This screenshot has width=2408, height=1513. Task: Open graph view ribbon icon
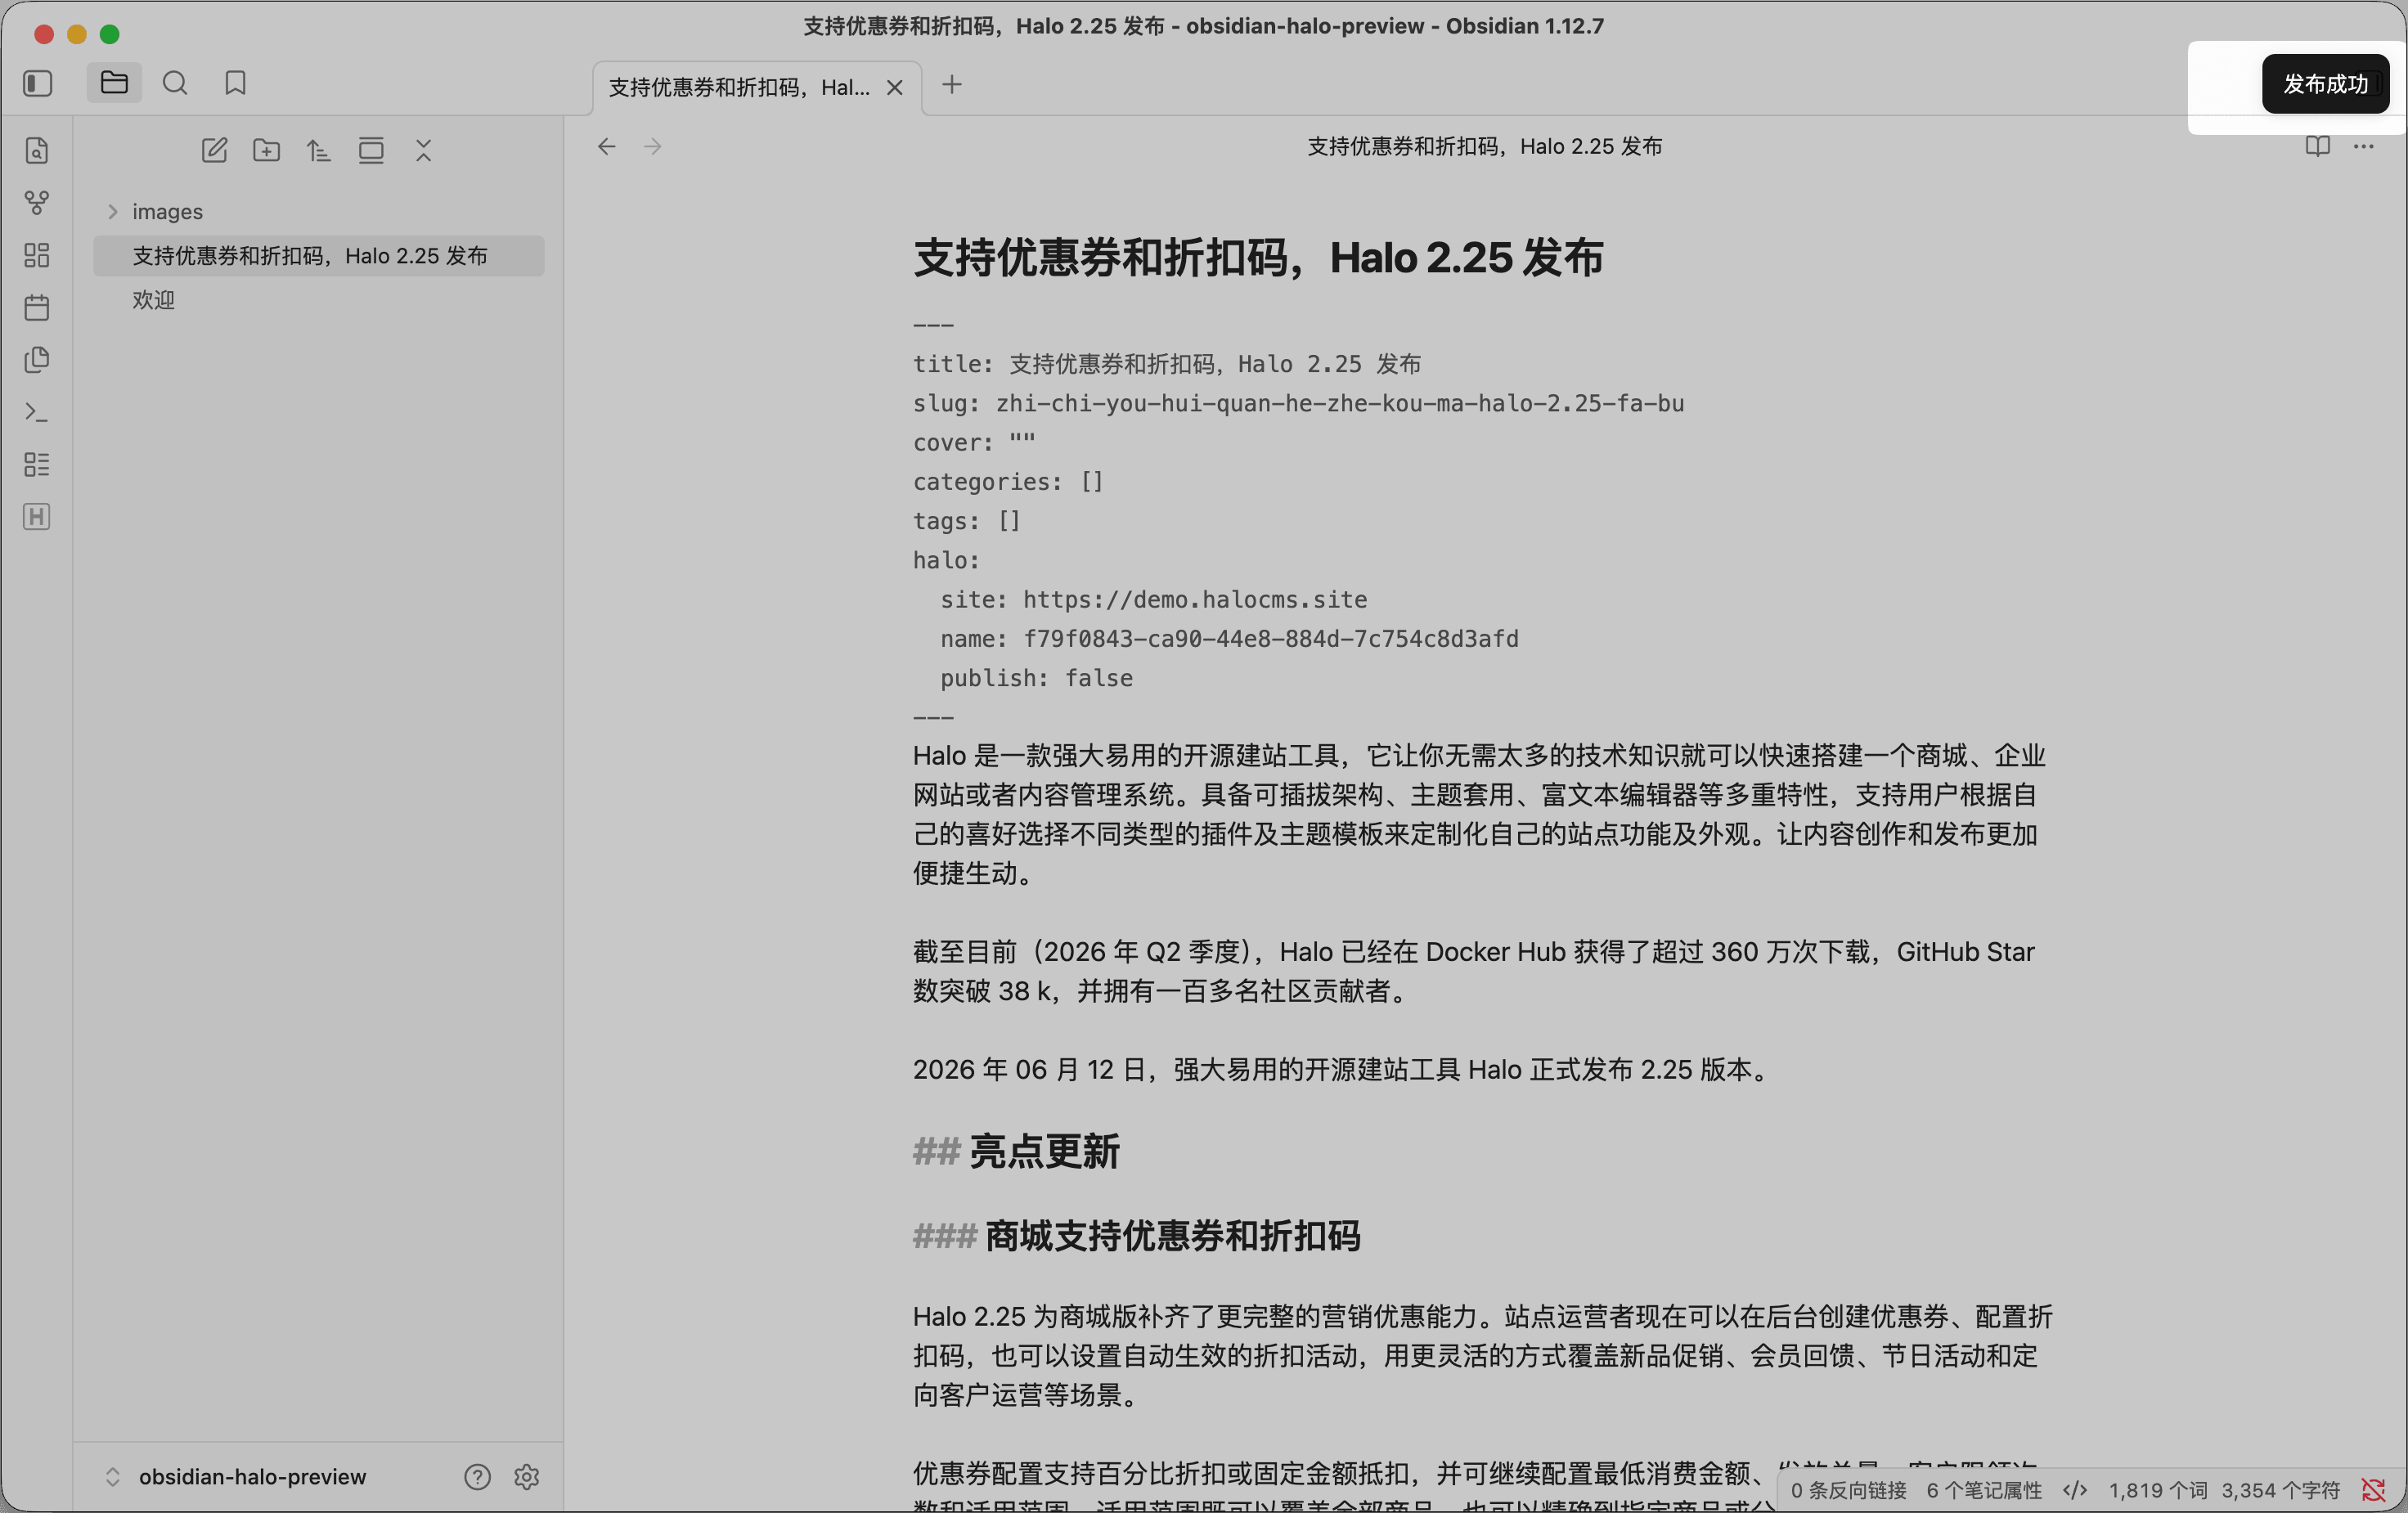(37, 203)
